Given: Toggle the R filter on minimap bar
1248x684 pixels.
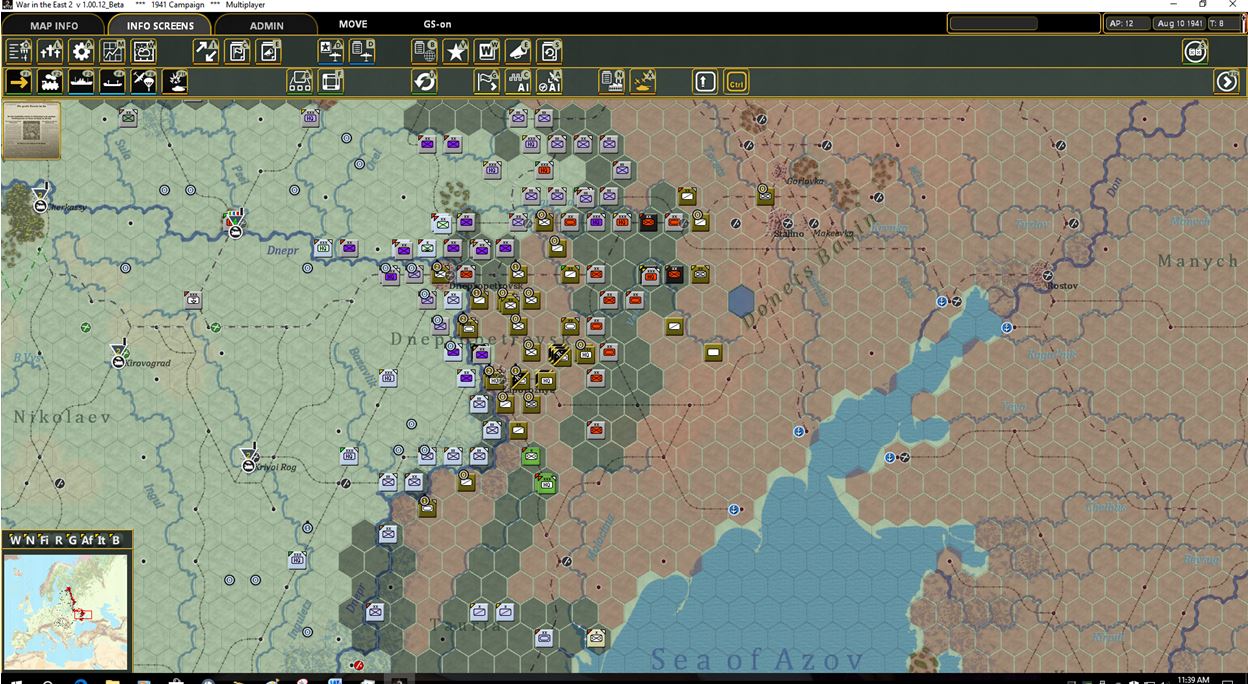Looking at the screenshot, I should [58, 540].
